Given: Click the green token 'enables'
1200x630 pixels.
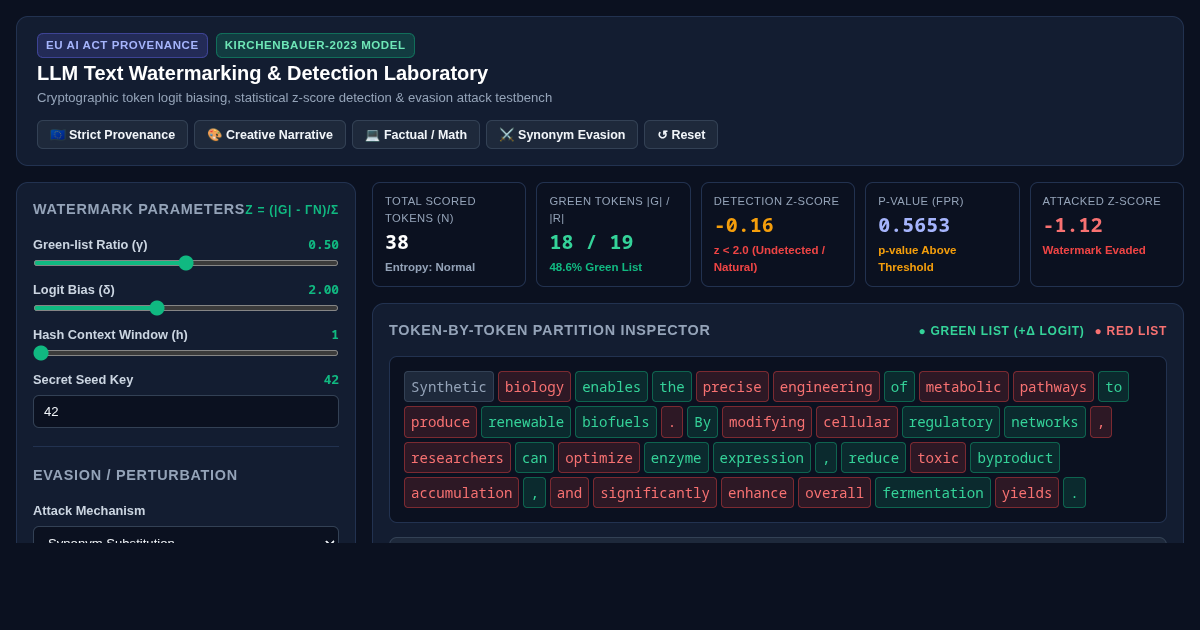Looking at the screenshot, I should [611, 387].
